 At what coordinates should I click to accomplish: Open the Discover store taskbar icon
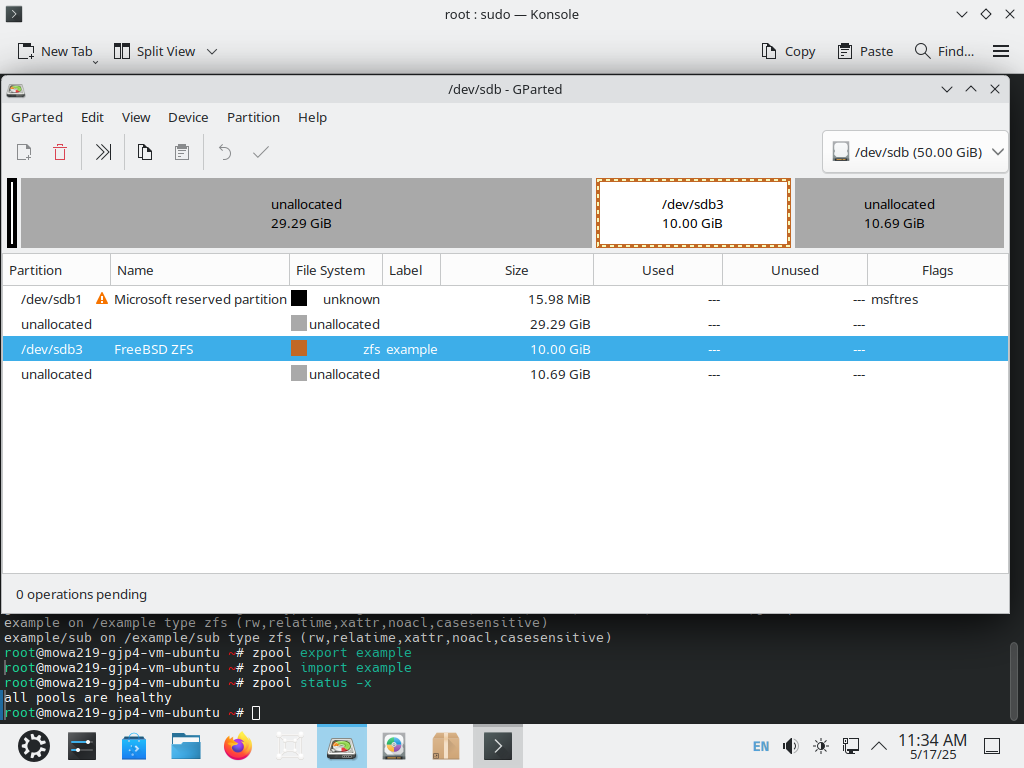134,746
